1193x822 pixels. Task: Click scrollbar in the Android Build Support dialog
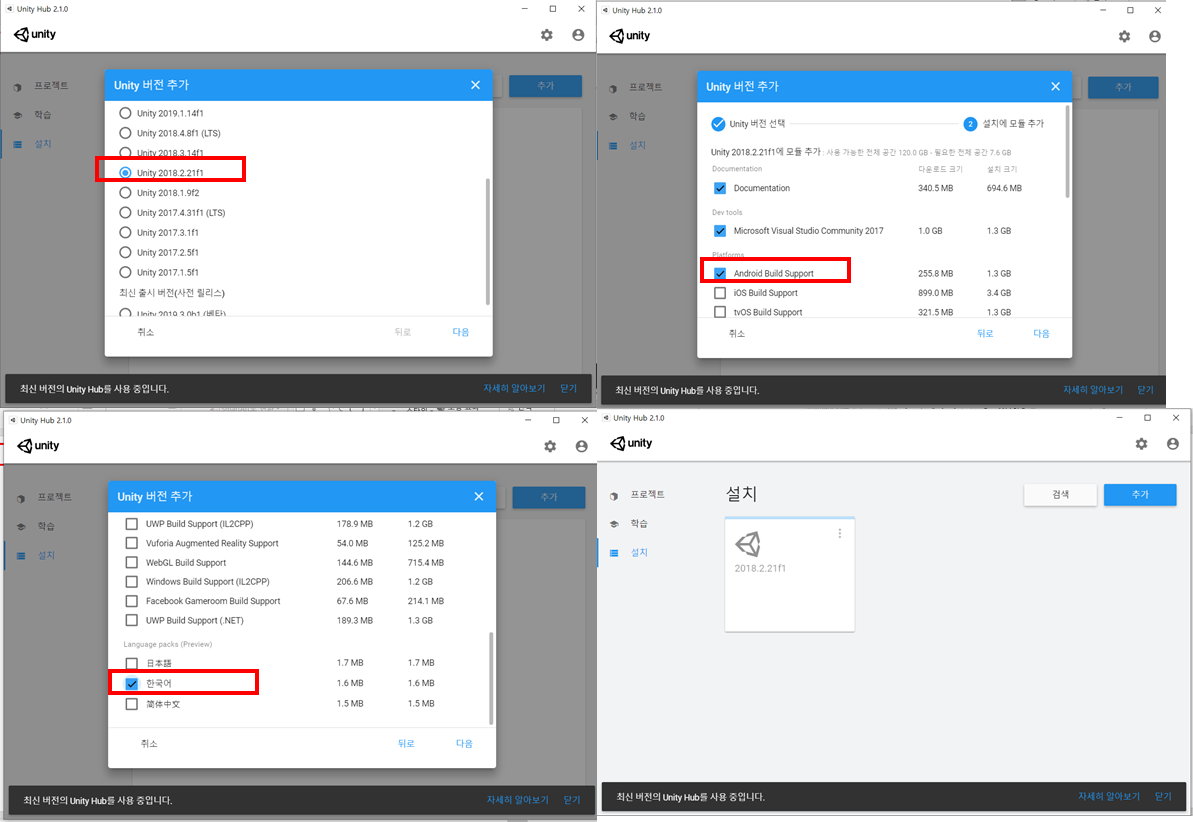[1067, 151]
